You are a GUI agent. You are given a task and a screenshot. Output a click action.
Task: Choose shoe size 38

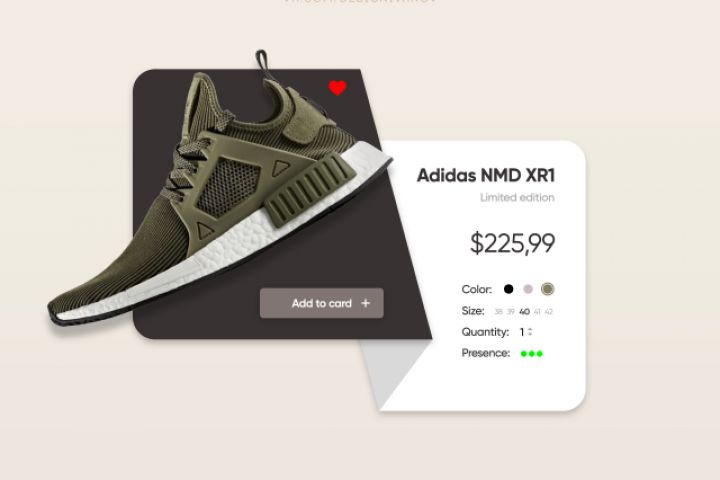498,312
